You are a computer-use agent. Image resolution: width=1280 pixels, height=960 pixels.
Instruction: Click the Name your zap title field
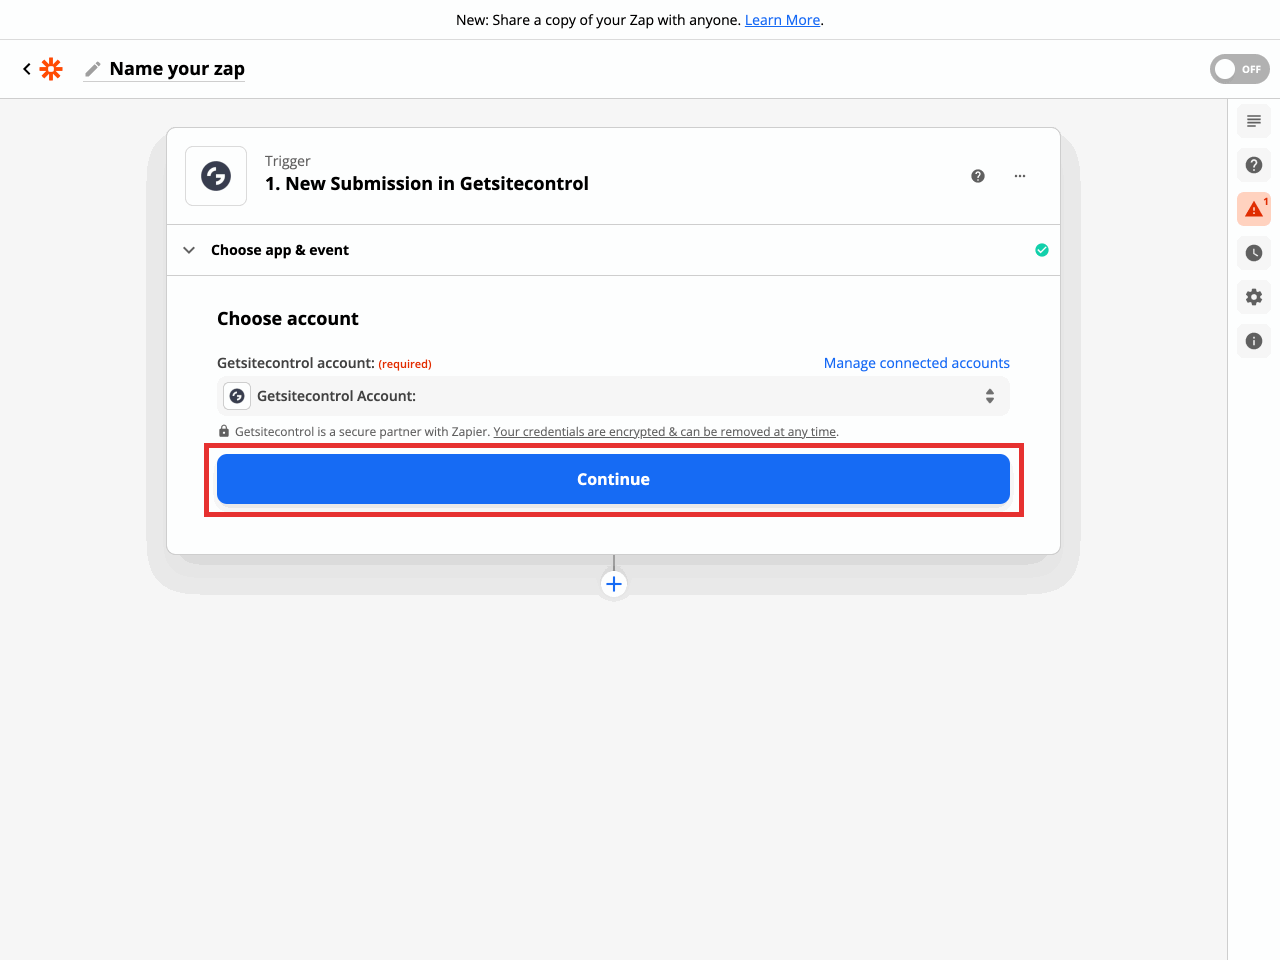177,69
